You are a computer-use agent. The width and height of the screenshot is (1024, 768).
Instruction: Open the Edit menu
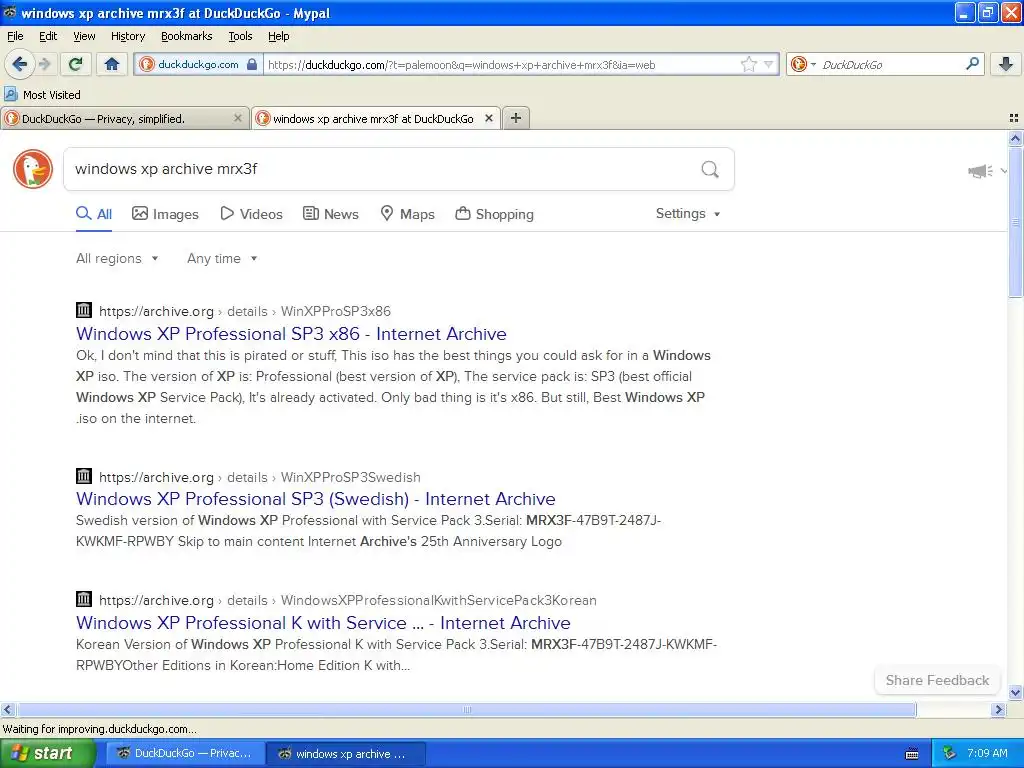pos(48,36)
